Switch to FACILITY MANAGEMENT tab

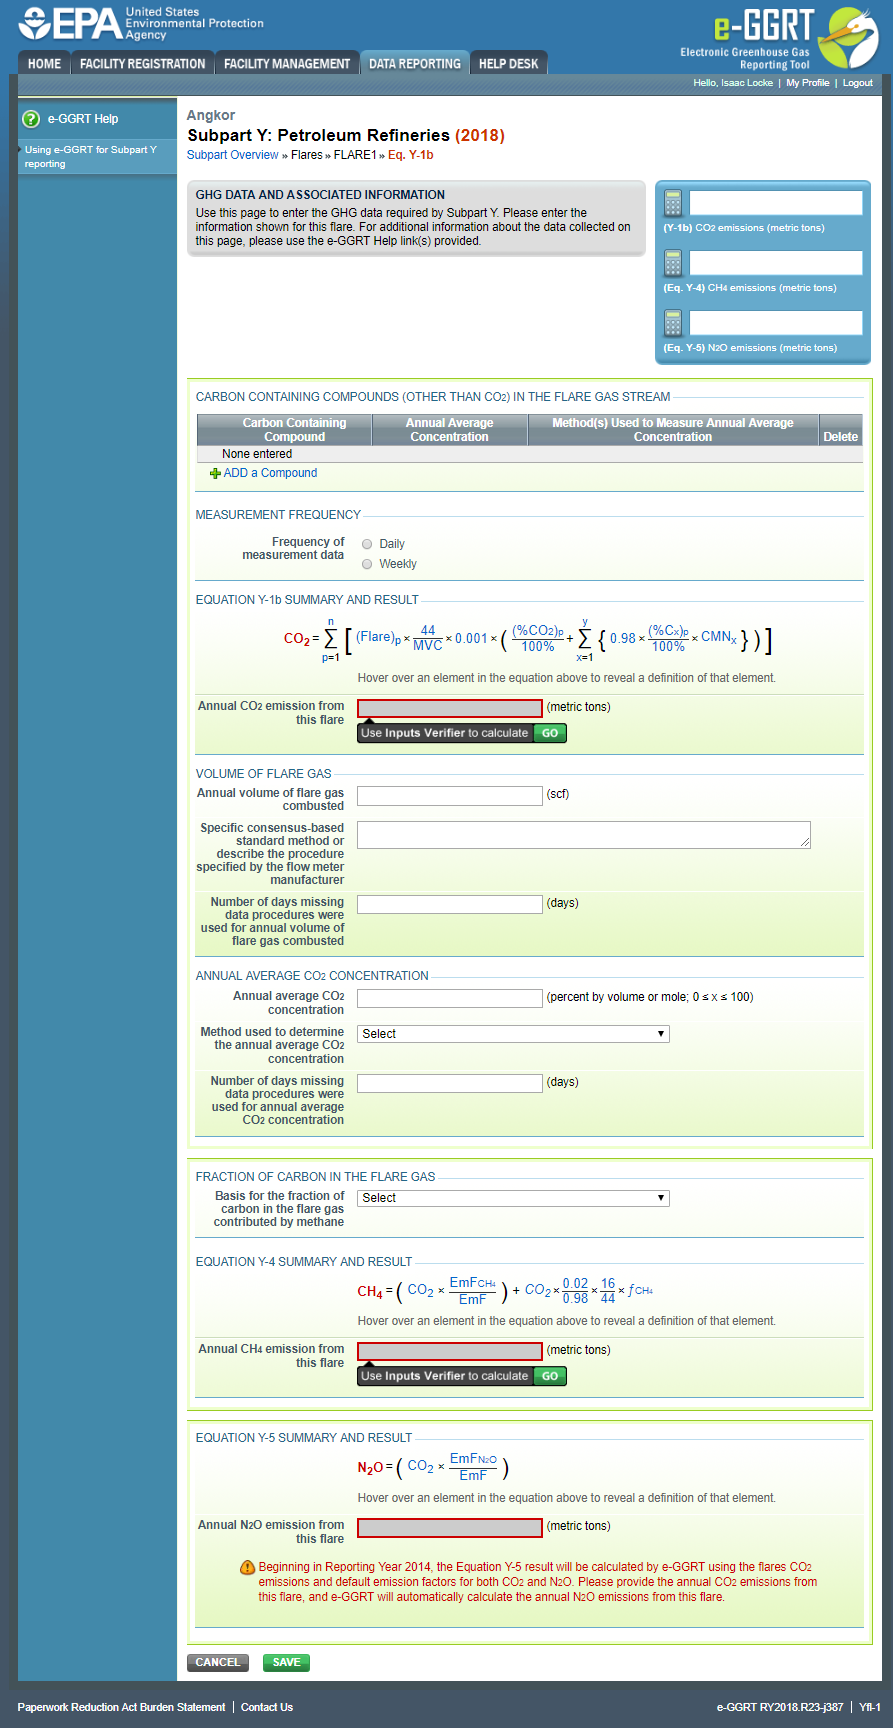(287, 63)
